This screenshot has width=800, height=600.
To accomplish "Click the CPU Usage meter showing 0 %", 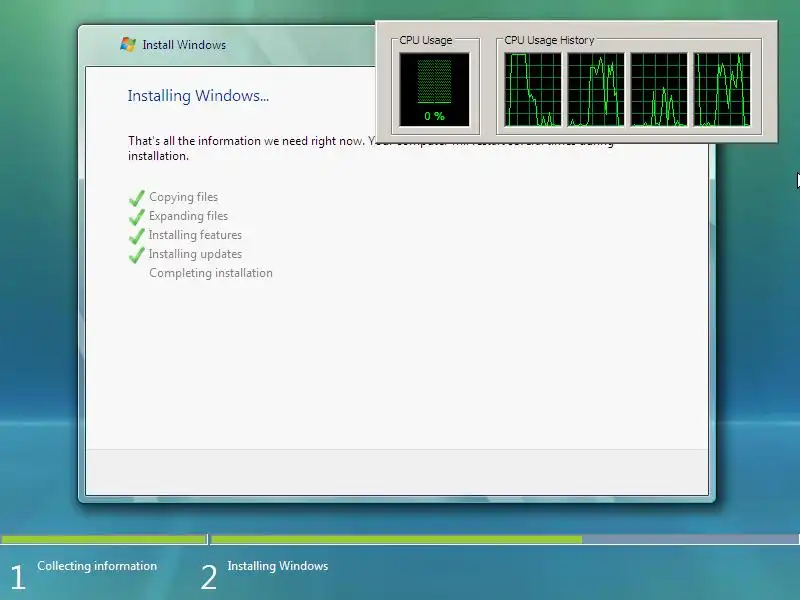I will click(x=434, y=89).
